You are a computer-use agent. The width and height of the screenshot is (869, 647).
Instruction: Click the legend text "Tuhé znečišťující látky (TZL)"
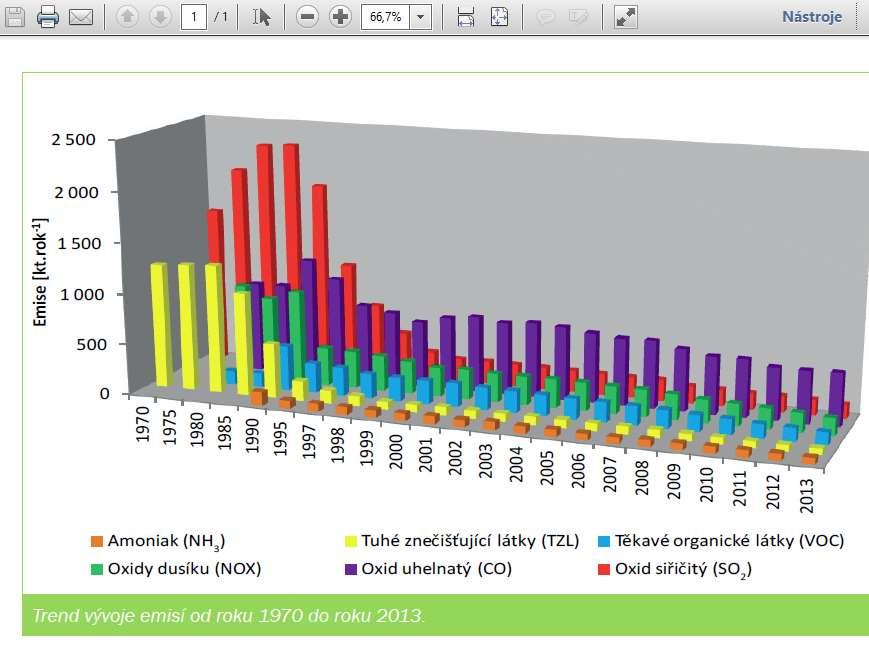(470, 541)
